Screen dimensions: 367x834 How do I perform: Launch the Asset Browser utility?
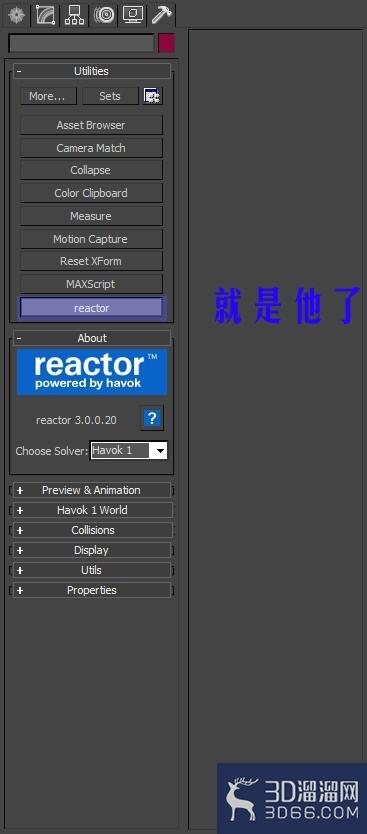[91, 126]
